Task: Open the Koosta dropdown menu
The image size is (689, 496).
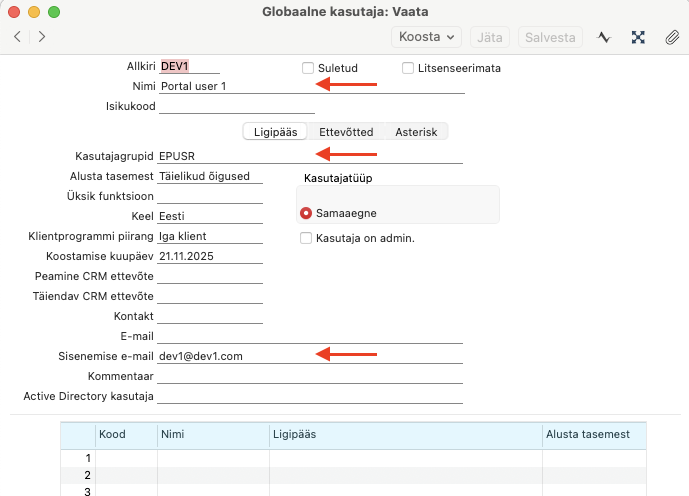Action: tap(426, 37)
